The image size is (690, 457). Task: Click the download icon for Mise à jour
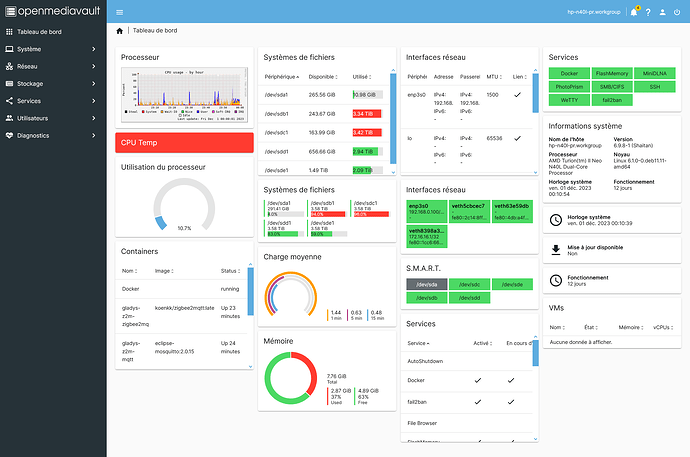[x=556, y=249]
